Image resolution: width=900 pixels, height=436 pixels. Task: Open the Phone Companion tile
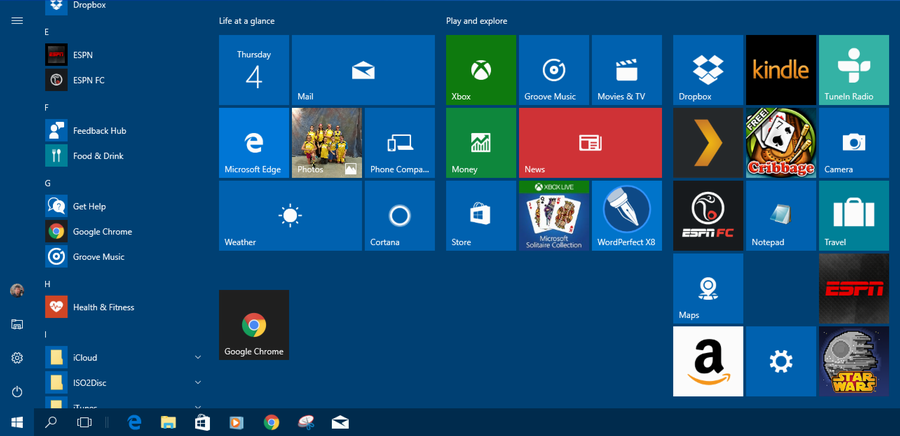click(x=399, y=143)
